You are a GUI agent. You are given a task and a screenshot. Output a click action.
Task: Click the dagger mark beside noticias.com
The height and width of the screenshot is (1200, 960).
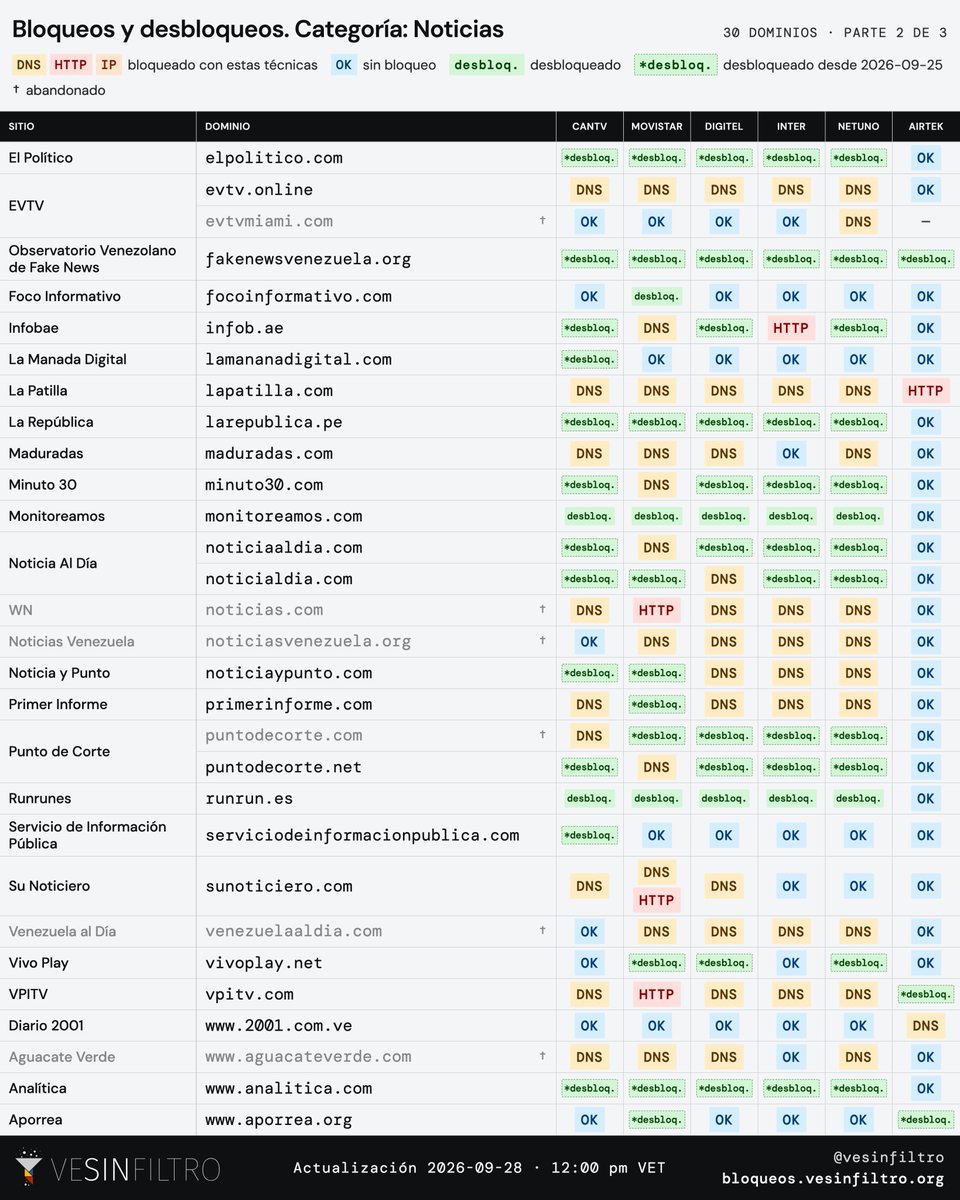543,609
